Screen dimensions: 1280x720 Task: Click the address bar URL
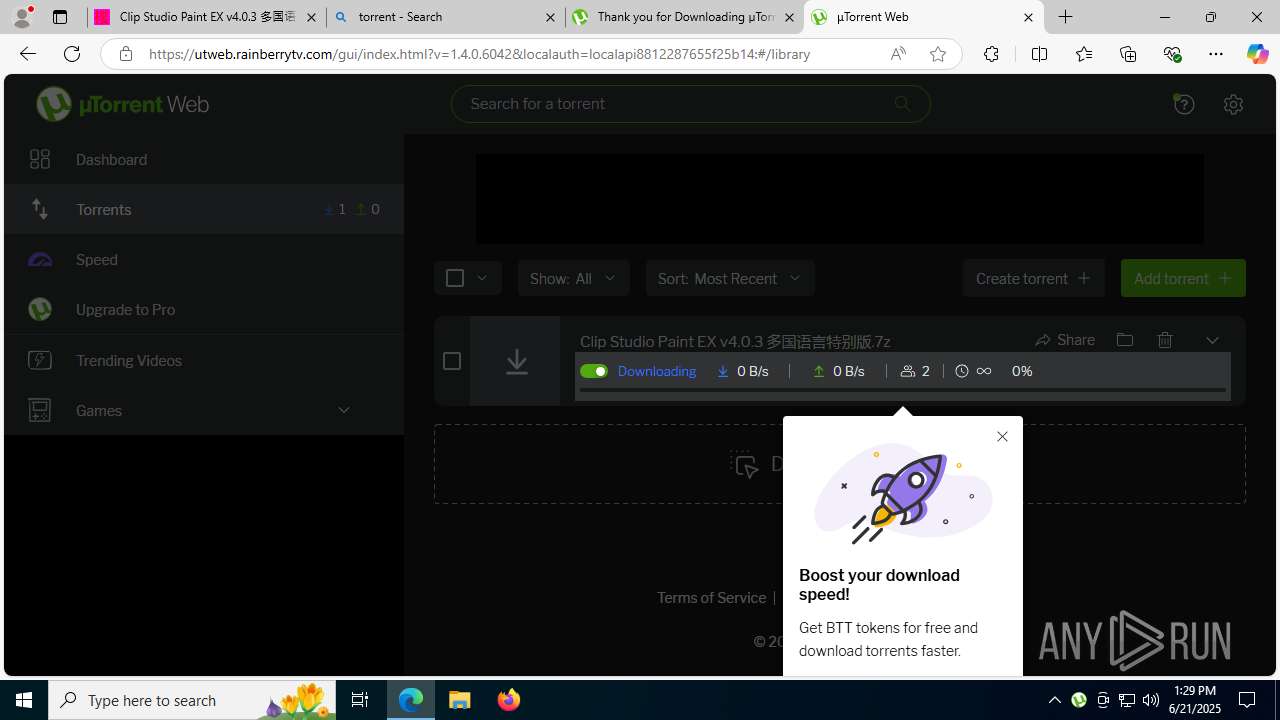pos(479,54)
